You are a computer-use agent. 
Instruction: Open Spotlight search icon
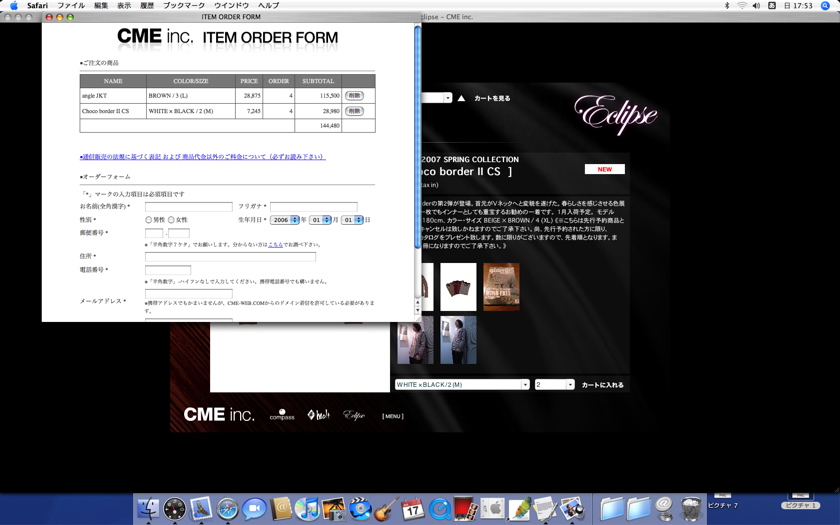coord(826,5)
